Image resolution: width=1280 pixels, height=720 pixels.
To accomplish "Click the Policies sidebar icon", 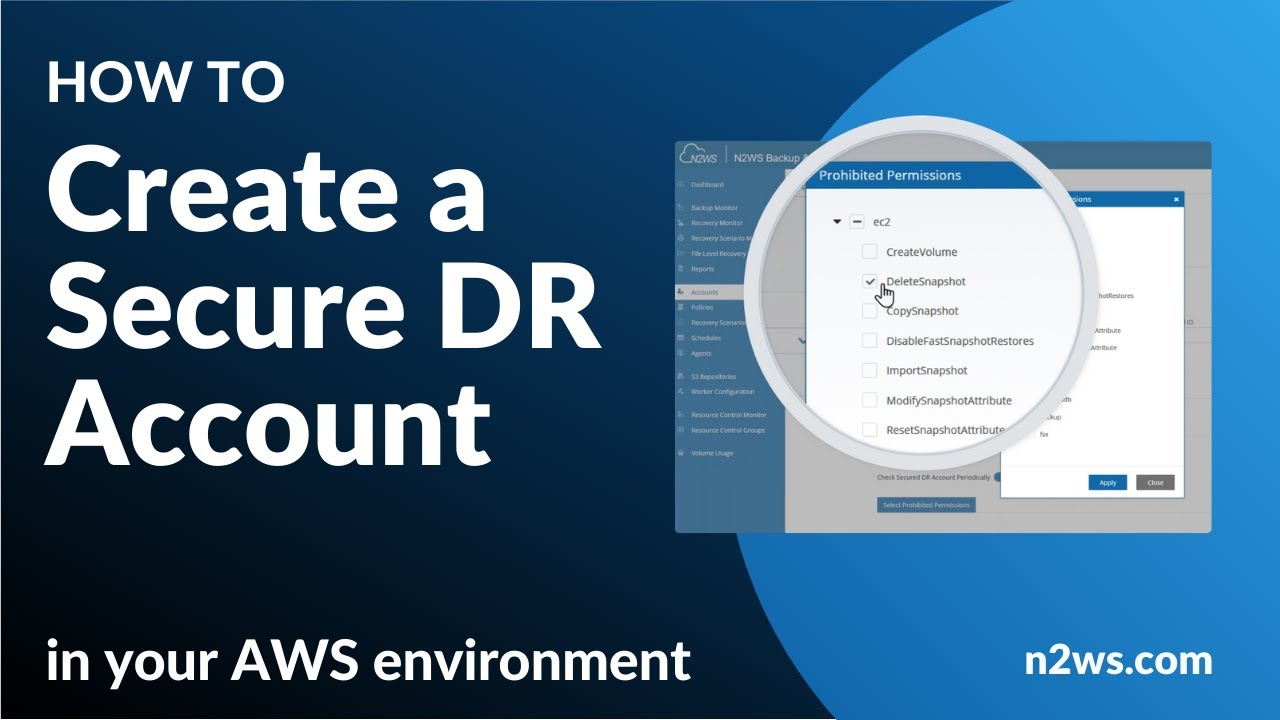I will (681, 308).
